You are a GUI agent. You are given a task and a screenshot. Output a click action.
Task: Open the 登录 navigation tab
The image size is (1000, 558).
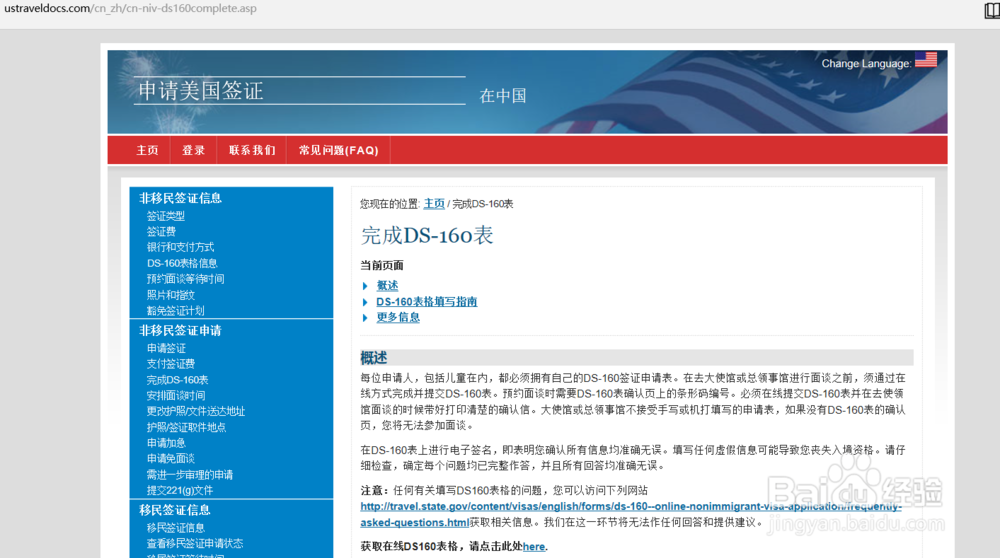pos(193,151)
